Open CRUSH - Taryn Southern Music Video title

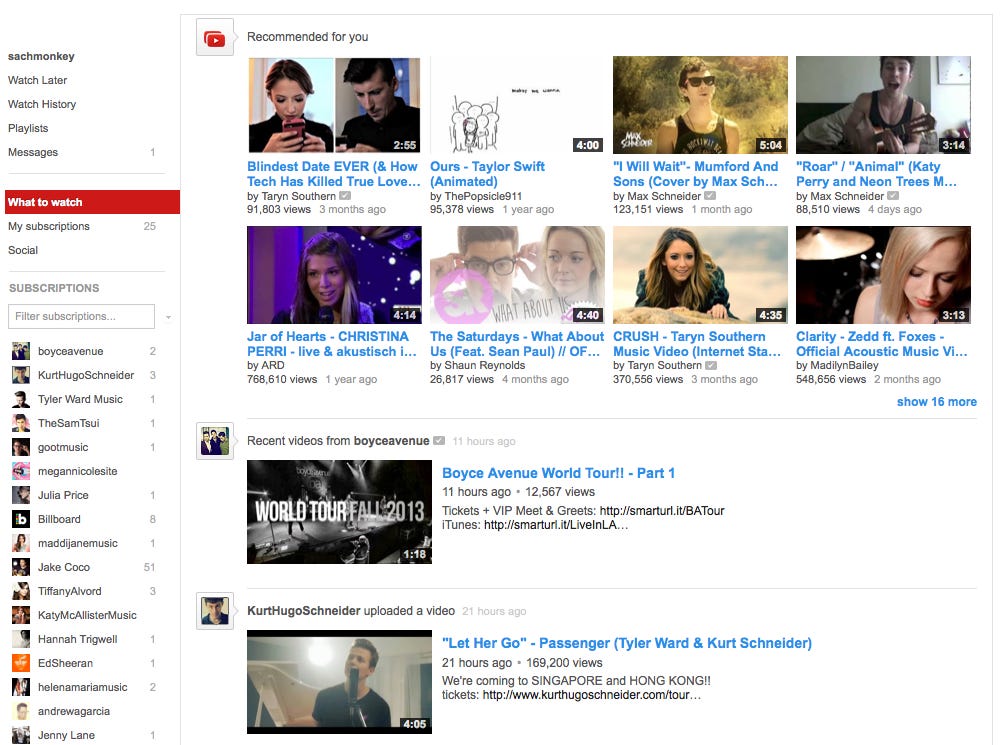(x=697, y=344)
